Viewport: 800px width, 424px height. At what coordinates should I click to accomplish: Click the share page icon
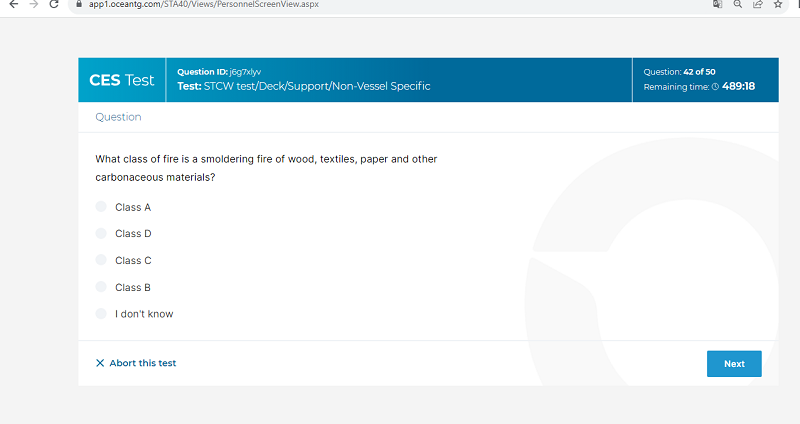(758, 4)
